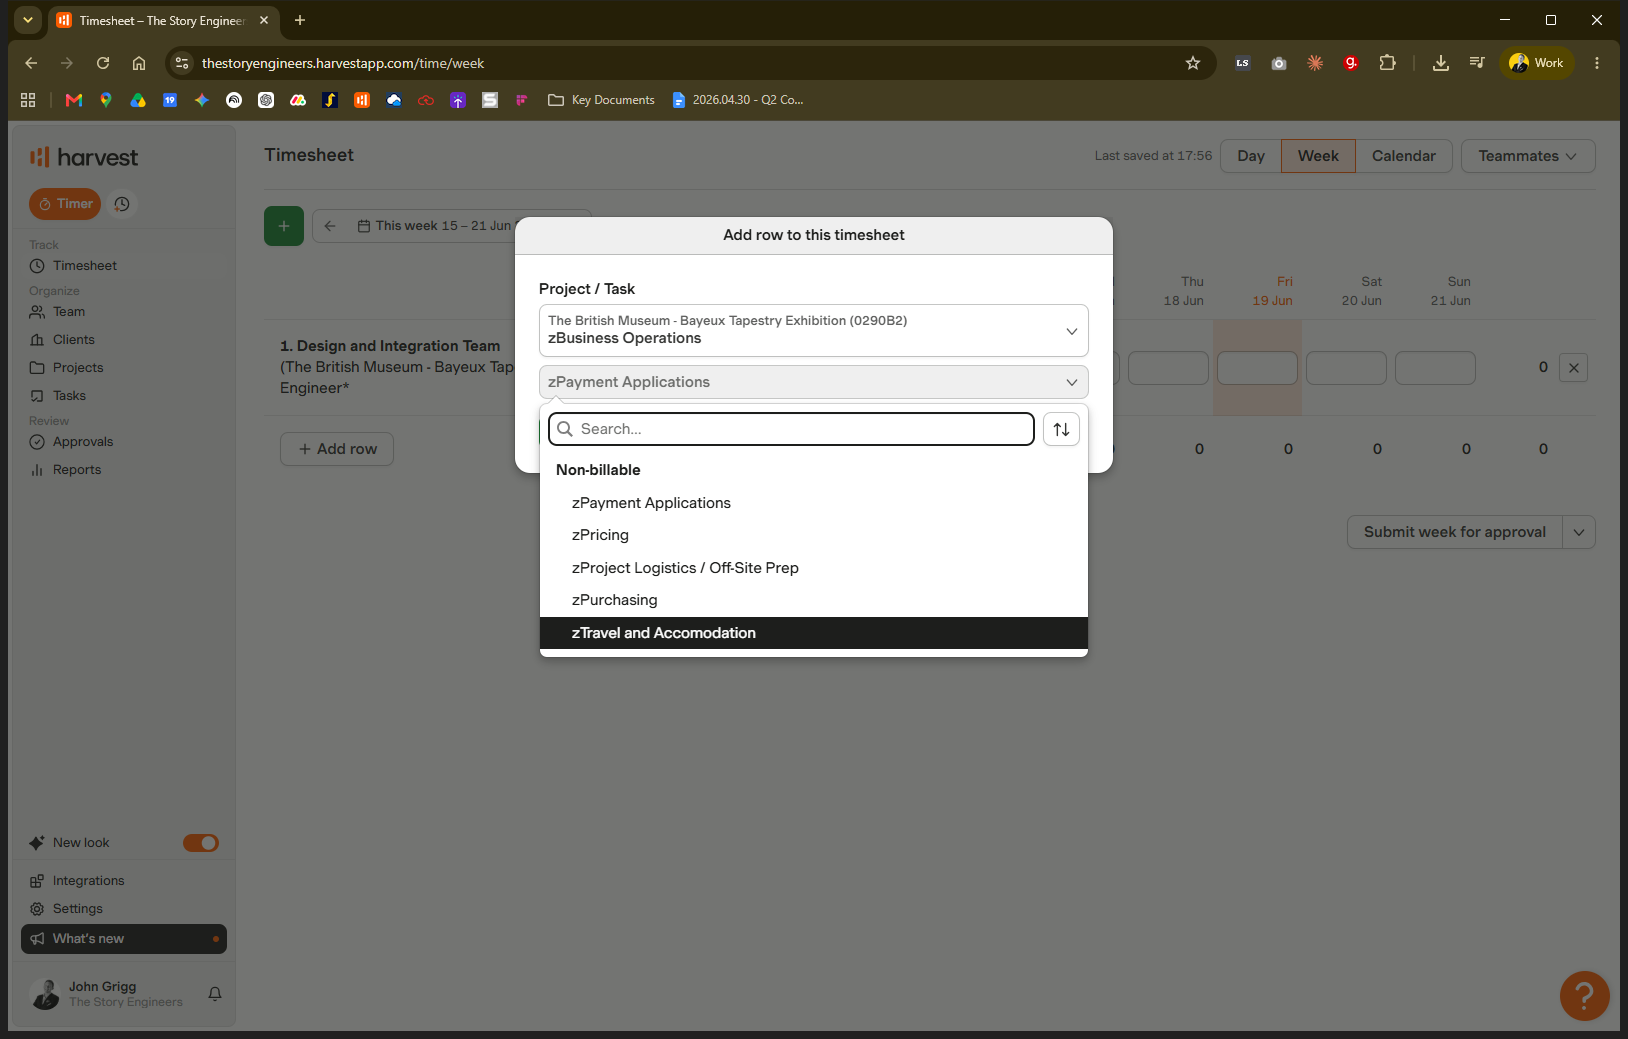The image size is (1628, 1039).
Task: Open a new browser tab
Action: click(300, 20)
